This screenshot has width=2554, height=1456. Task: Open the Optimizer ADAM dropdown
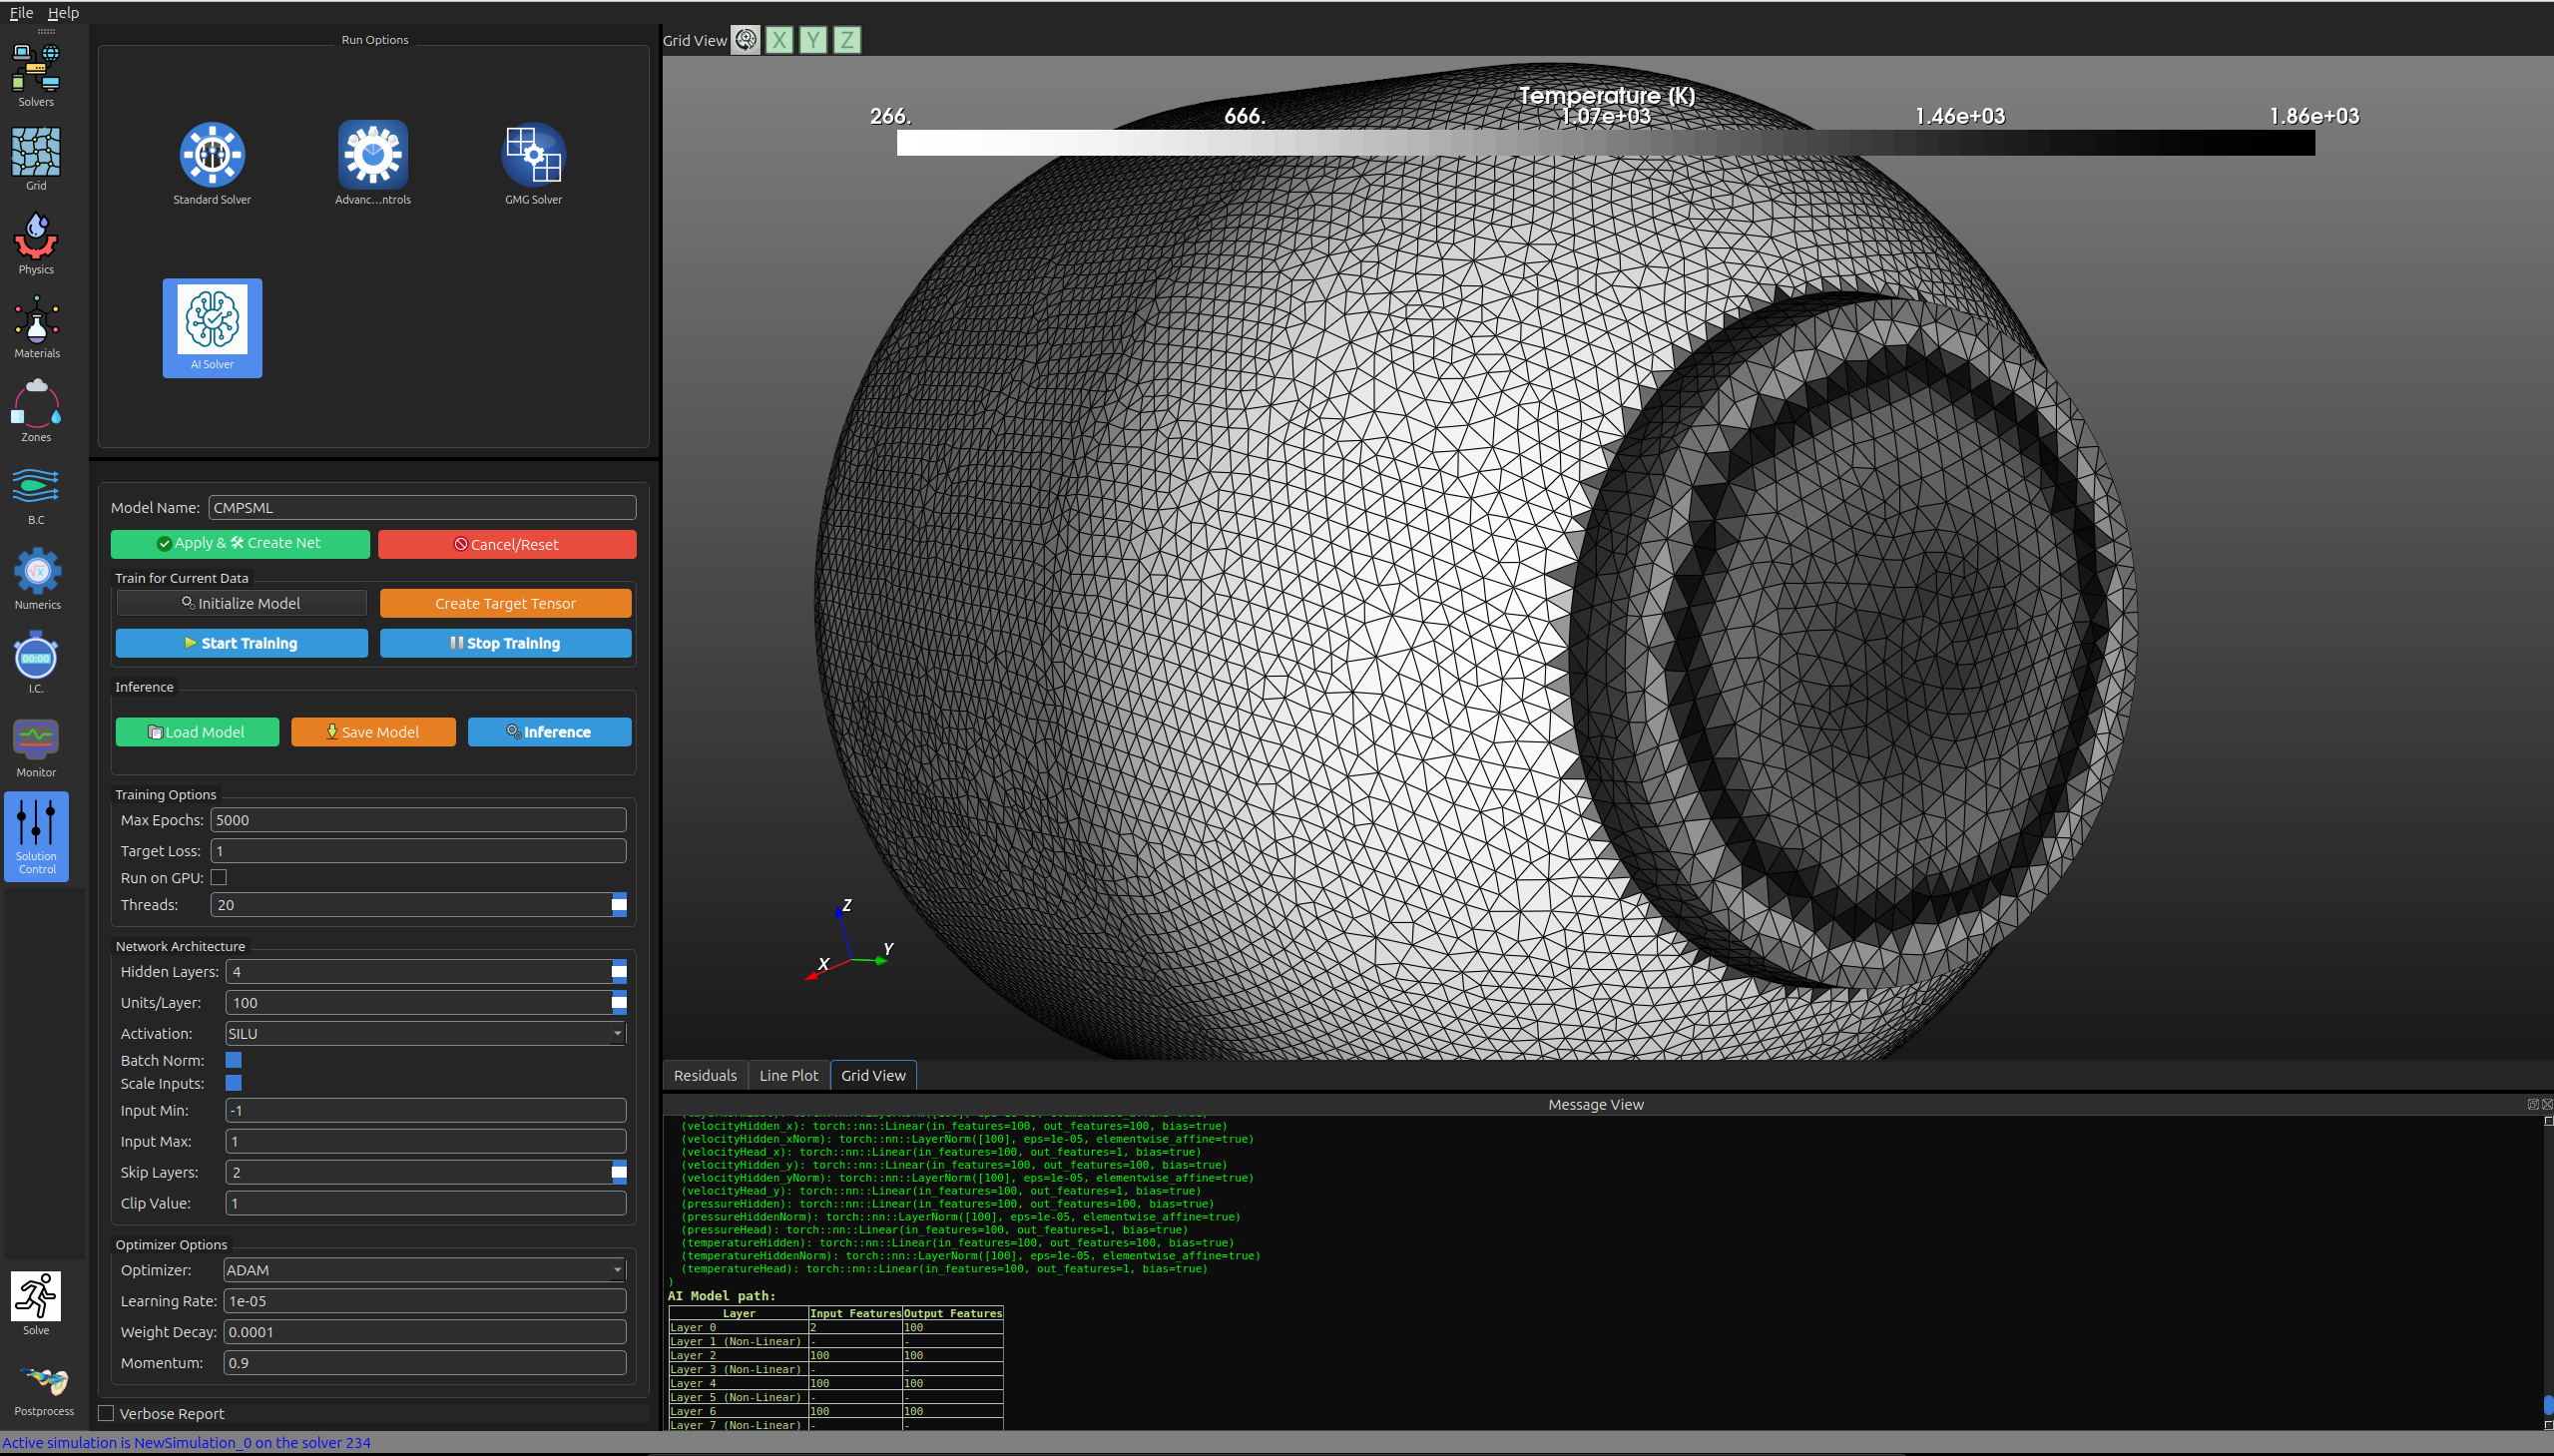coord(425,1270)
